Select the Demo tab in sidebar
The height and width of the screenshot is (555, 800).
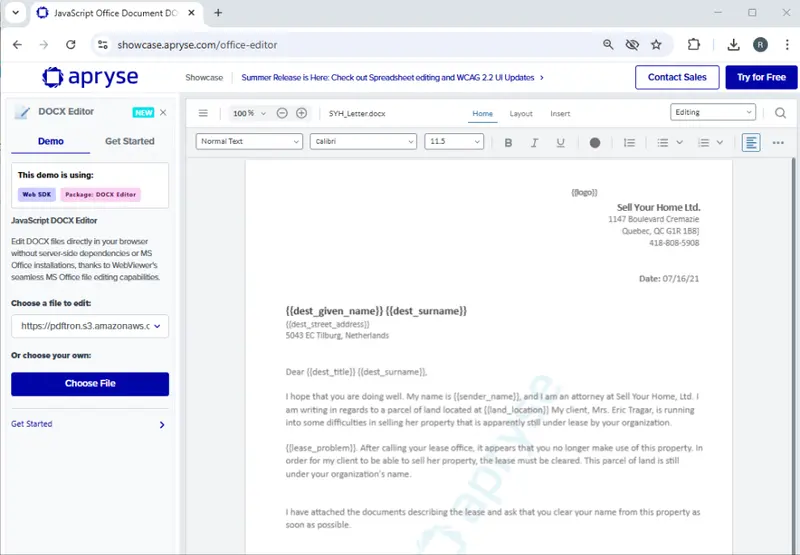coord(51,141)
